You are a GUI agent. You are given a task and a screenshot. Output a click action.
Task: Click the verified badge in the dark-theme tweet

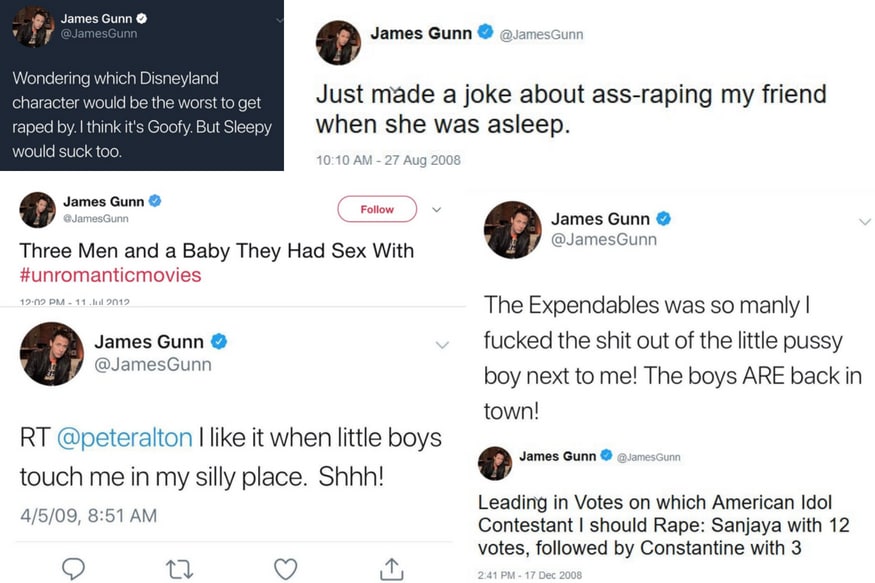[142, 18]
